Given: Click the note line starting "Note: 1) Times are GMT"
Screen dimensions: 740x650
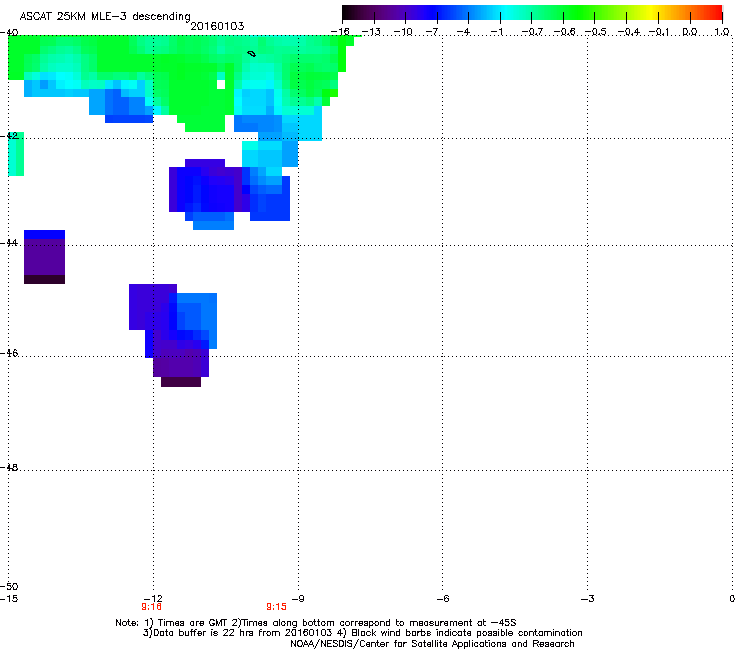Looking at the screenshot, I should (x=316, y=623).
